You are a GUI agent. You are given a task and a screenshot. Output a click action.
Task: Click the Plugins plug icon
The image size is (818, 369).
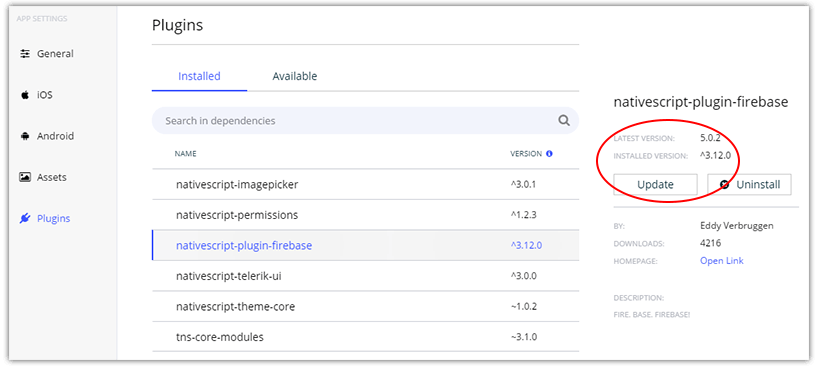[x=25, y=219]
